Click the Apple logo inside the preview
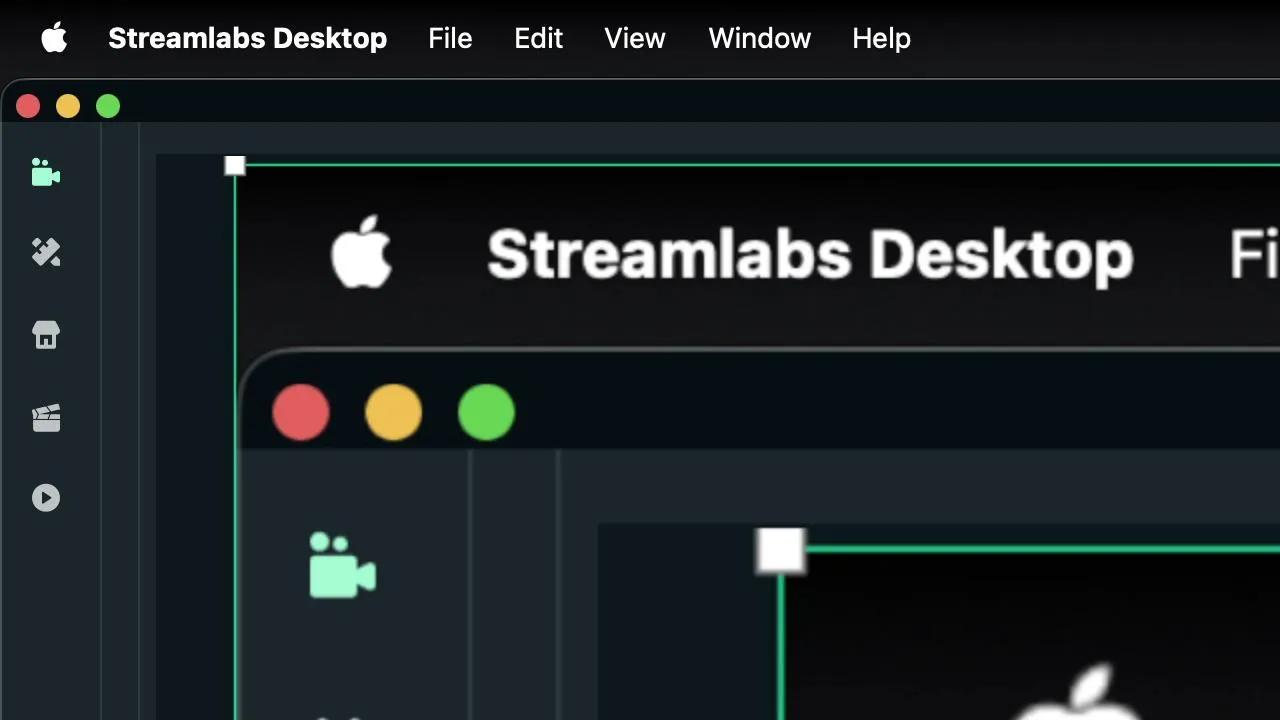Viewport: 1280px width, 720px height. (361, 252)
